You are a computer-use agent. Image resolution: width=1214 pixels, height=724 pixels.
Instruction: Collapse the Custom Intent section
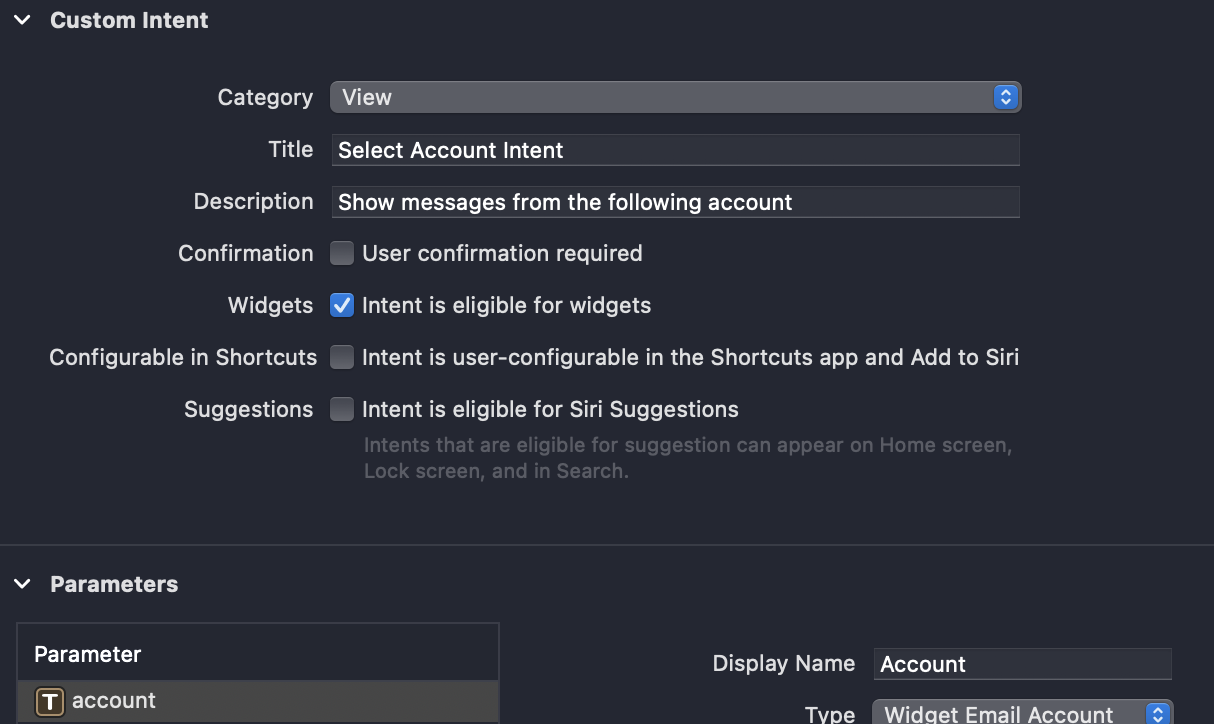tap(23, 20)
